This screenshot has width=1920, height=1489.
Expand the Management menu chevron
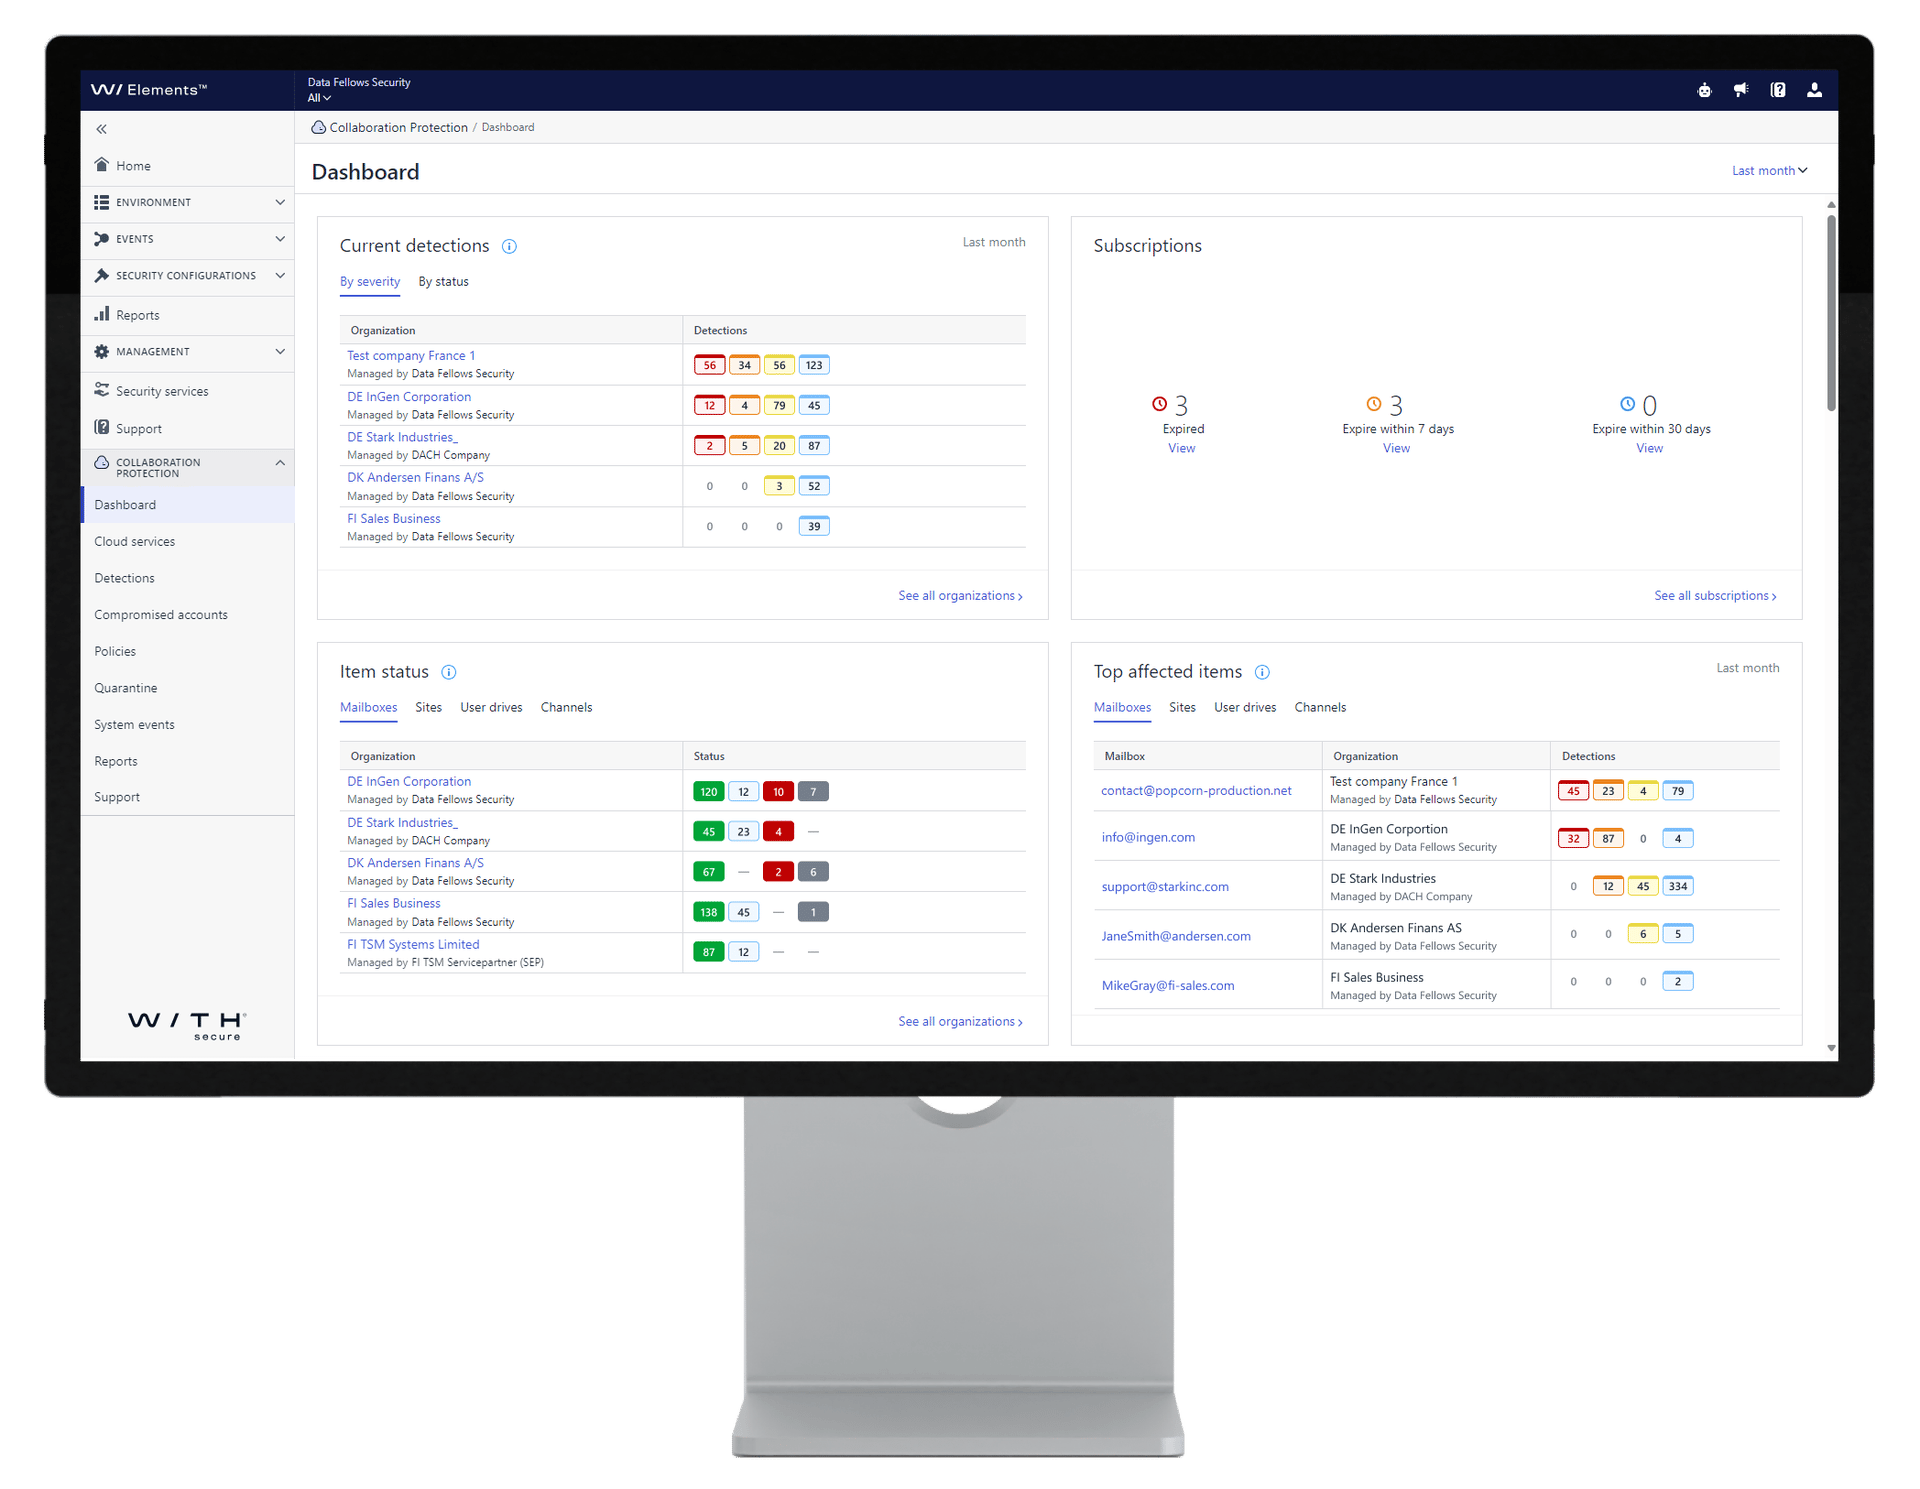point(280,352)
